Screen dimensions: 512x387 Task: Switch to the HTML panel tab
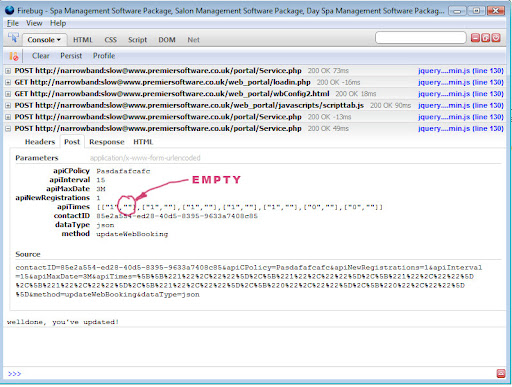coord(83,40)
